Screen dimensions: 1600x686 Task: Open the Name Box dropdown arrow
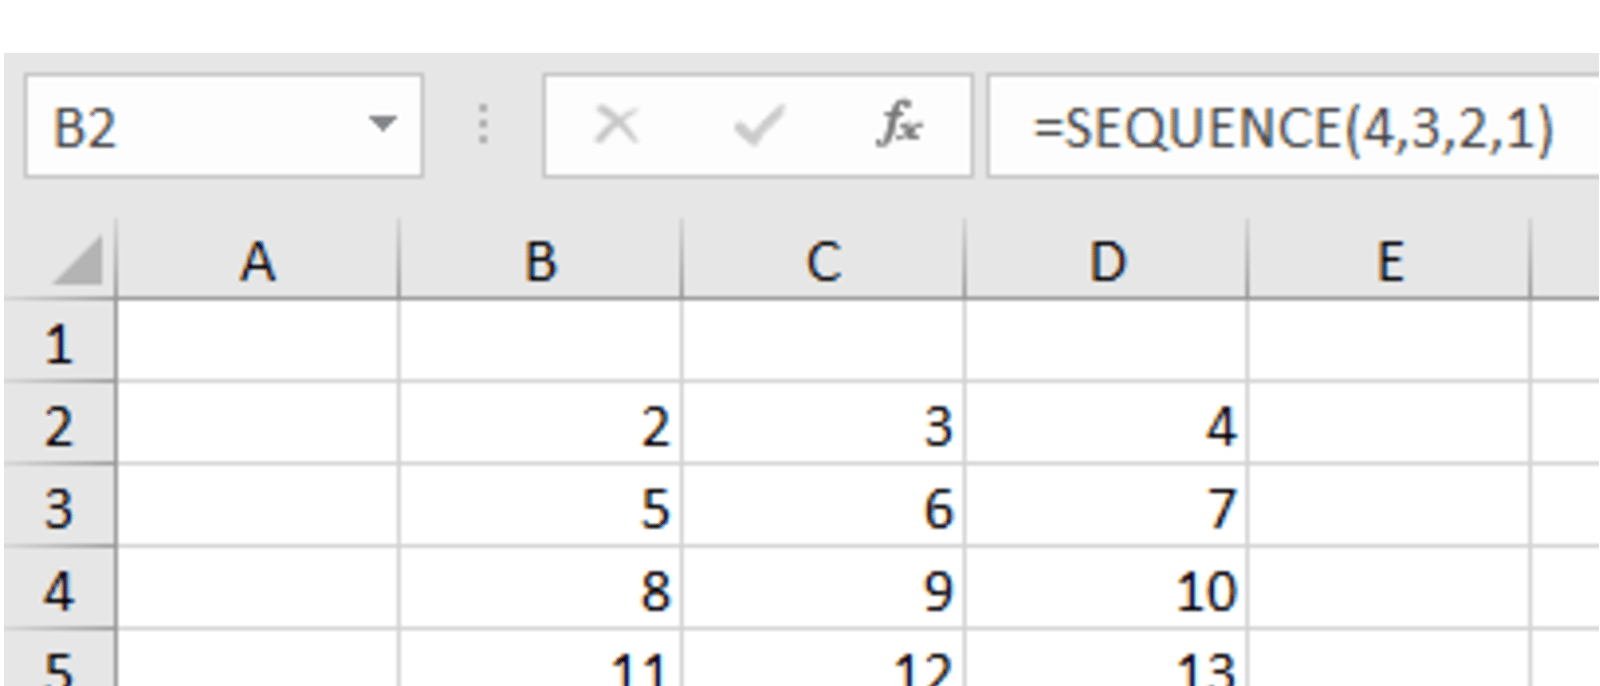pos(382,125)
